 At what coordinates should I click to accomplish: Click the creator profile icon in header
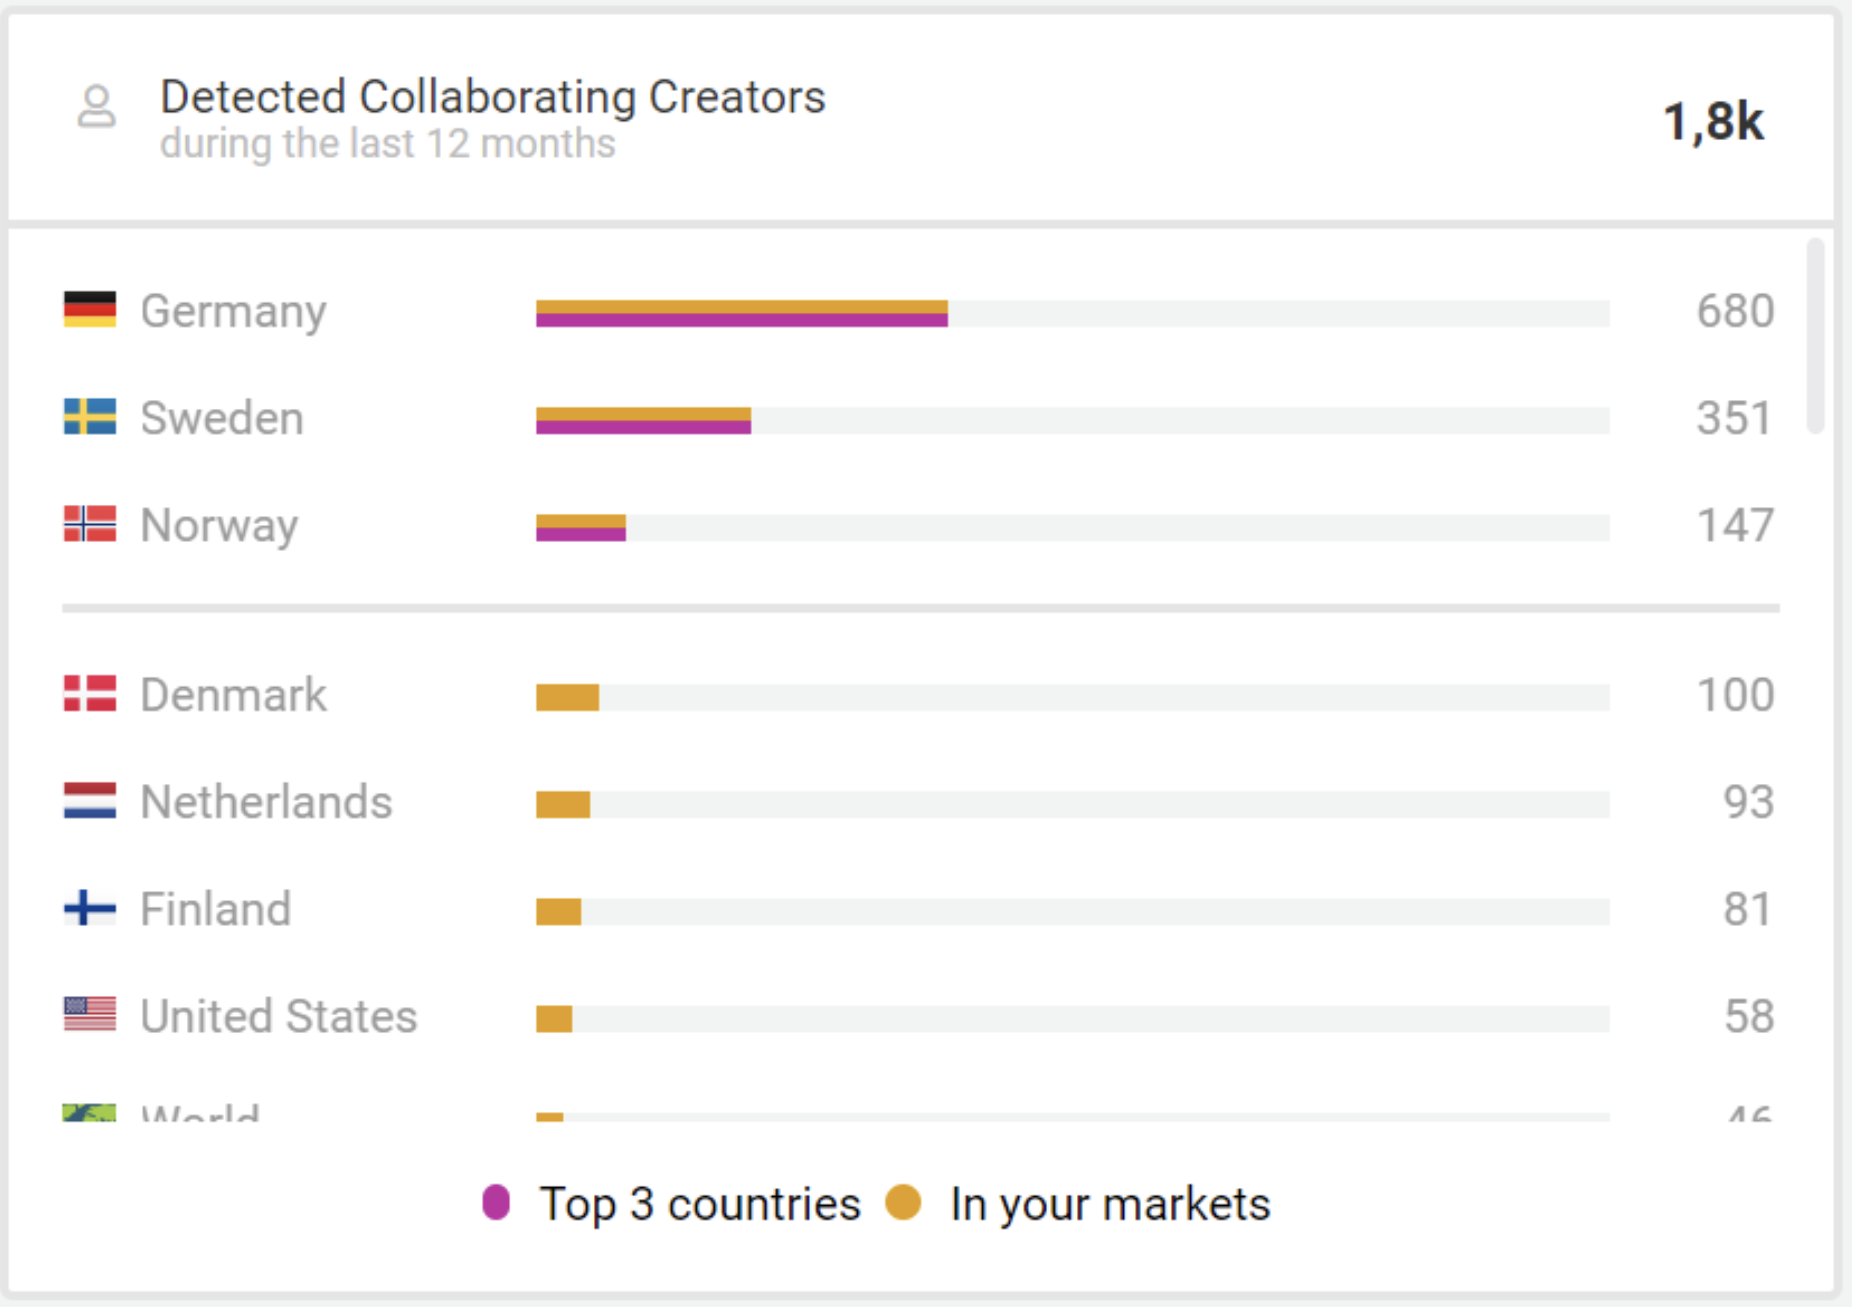[x=97, y=106]
